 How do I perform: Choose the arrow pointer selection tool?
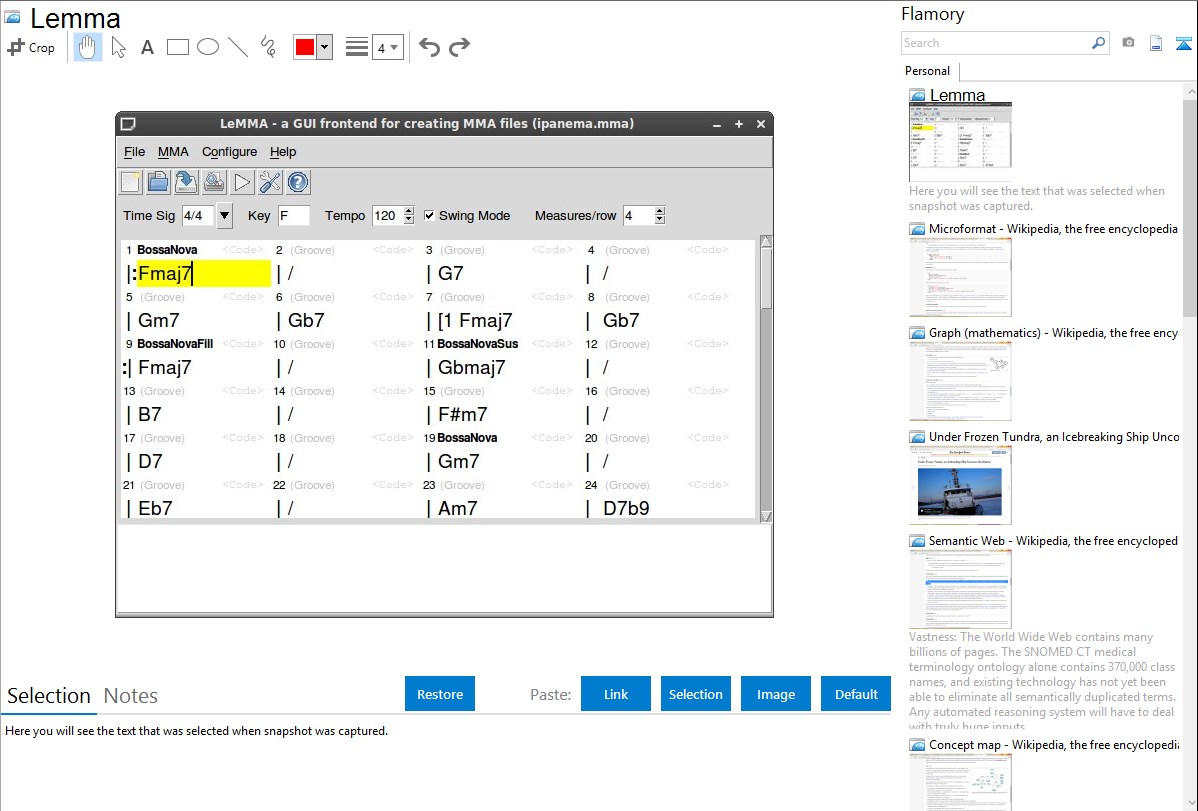(x=118, y=47)
